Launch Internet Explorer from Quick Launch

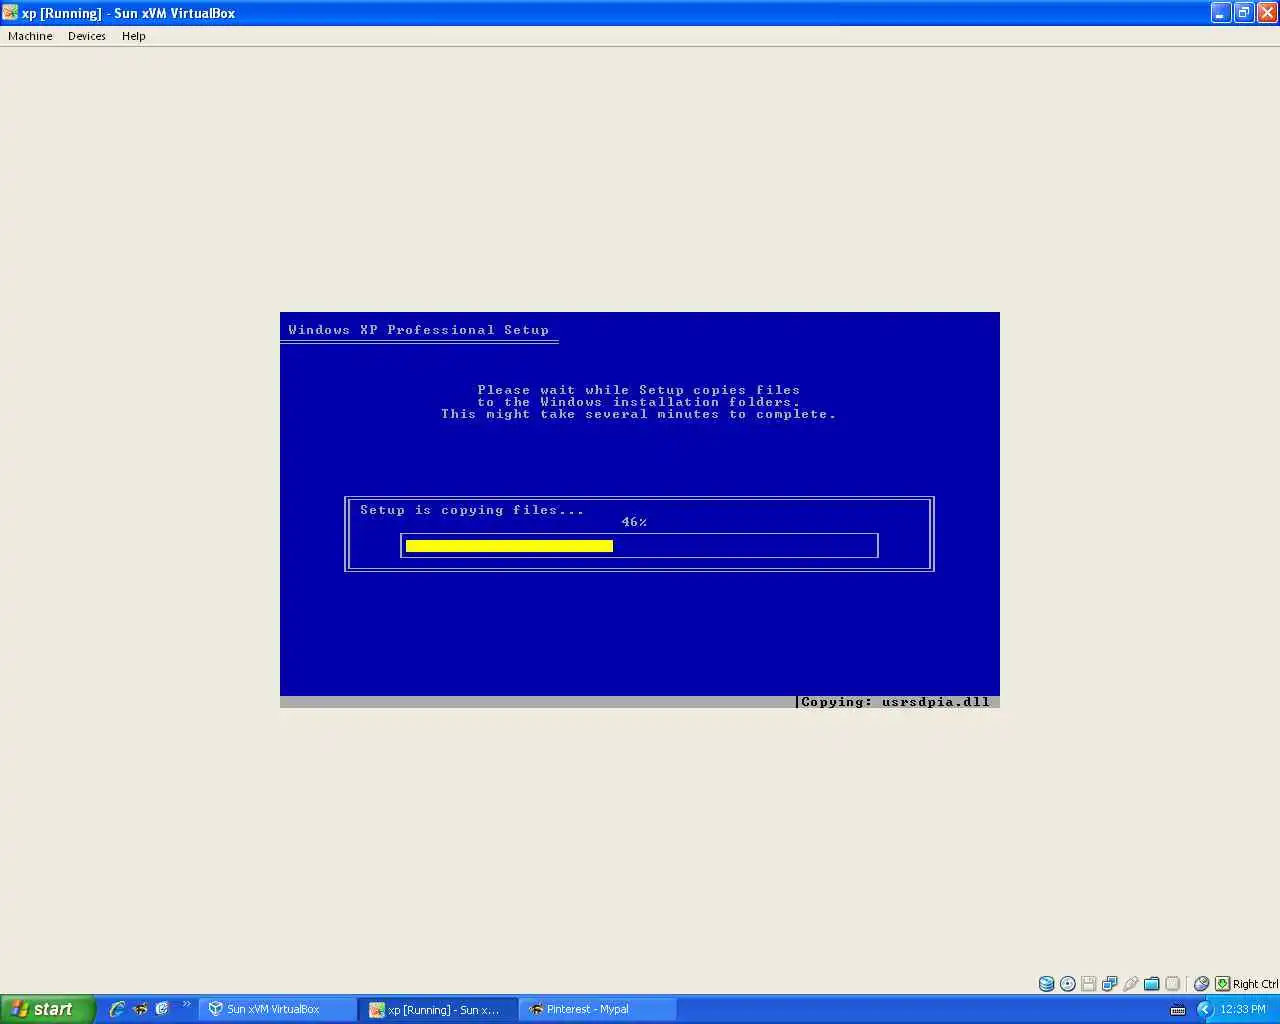click(x=117, y=1009)
